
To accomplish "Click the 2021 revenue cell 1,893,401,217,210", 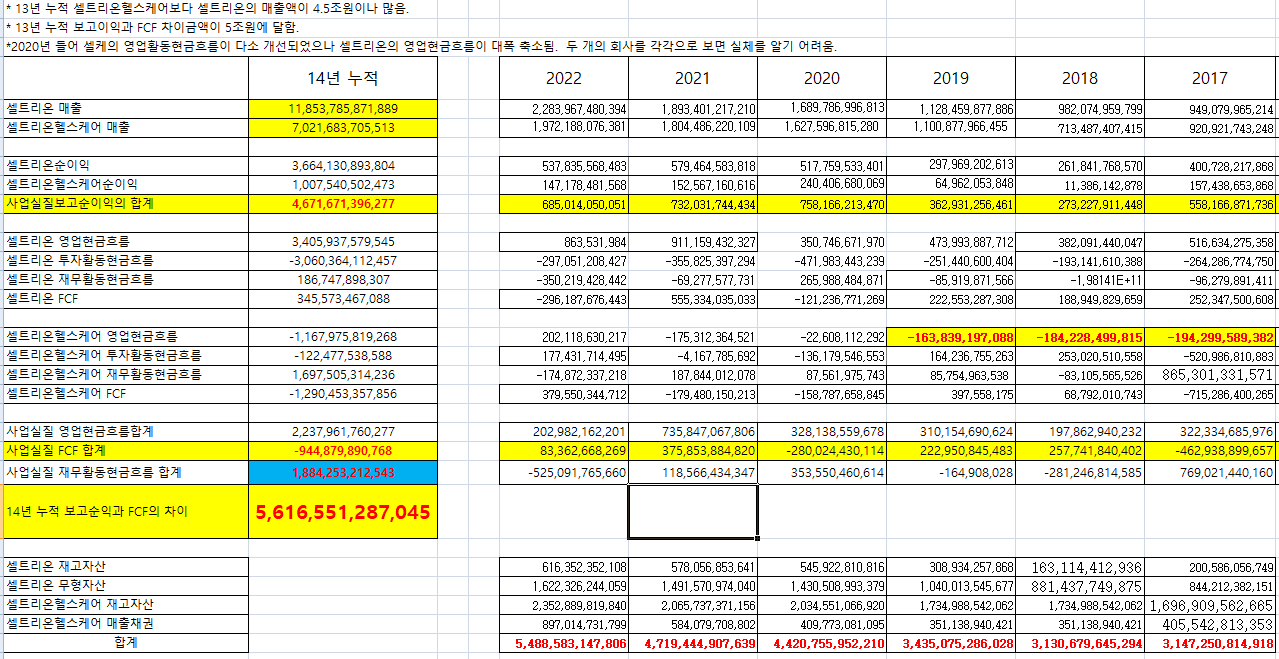I will (693, 108).
